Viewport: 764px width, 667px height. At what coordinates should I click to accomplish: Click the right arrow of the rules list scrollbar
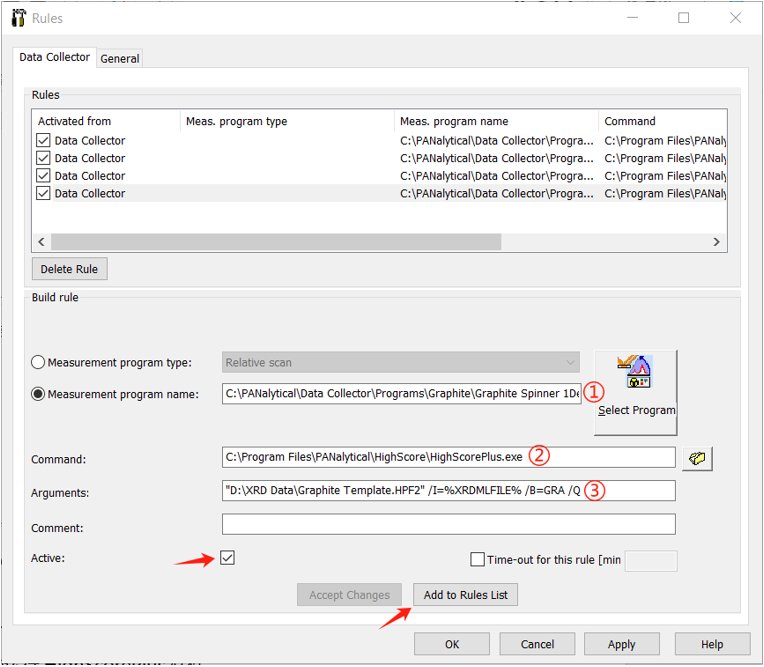click(x=716, y=242)
